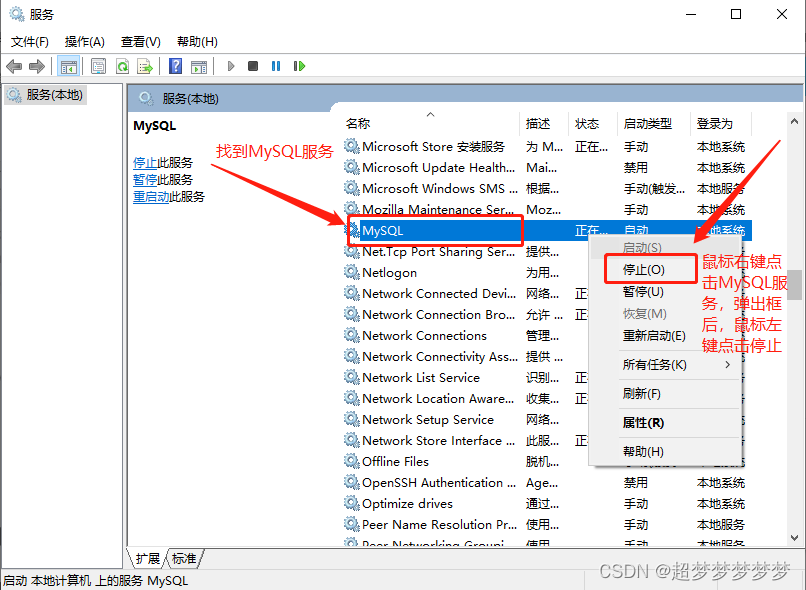This screenshot has width=806, height=590.
Task: Click gear icon of Network List Service
Action: click(352, 378)
